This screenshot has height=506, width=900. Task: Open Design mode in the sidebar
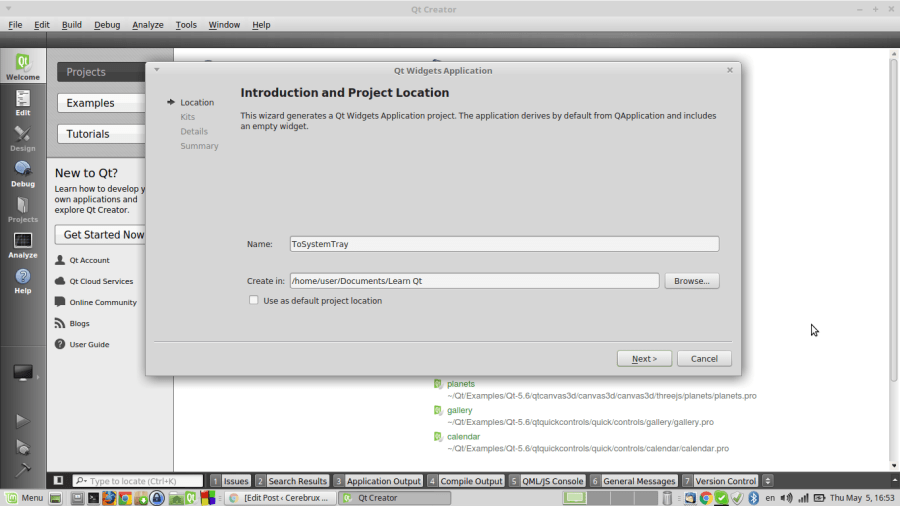[23, 138]
